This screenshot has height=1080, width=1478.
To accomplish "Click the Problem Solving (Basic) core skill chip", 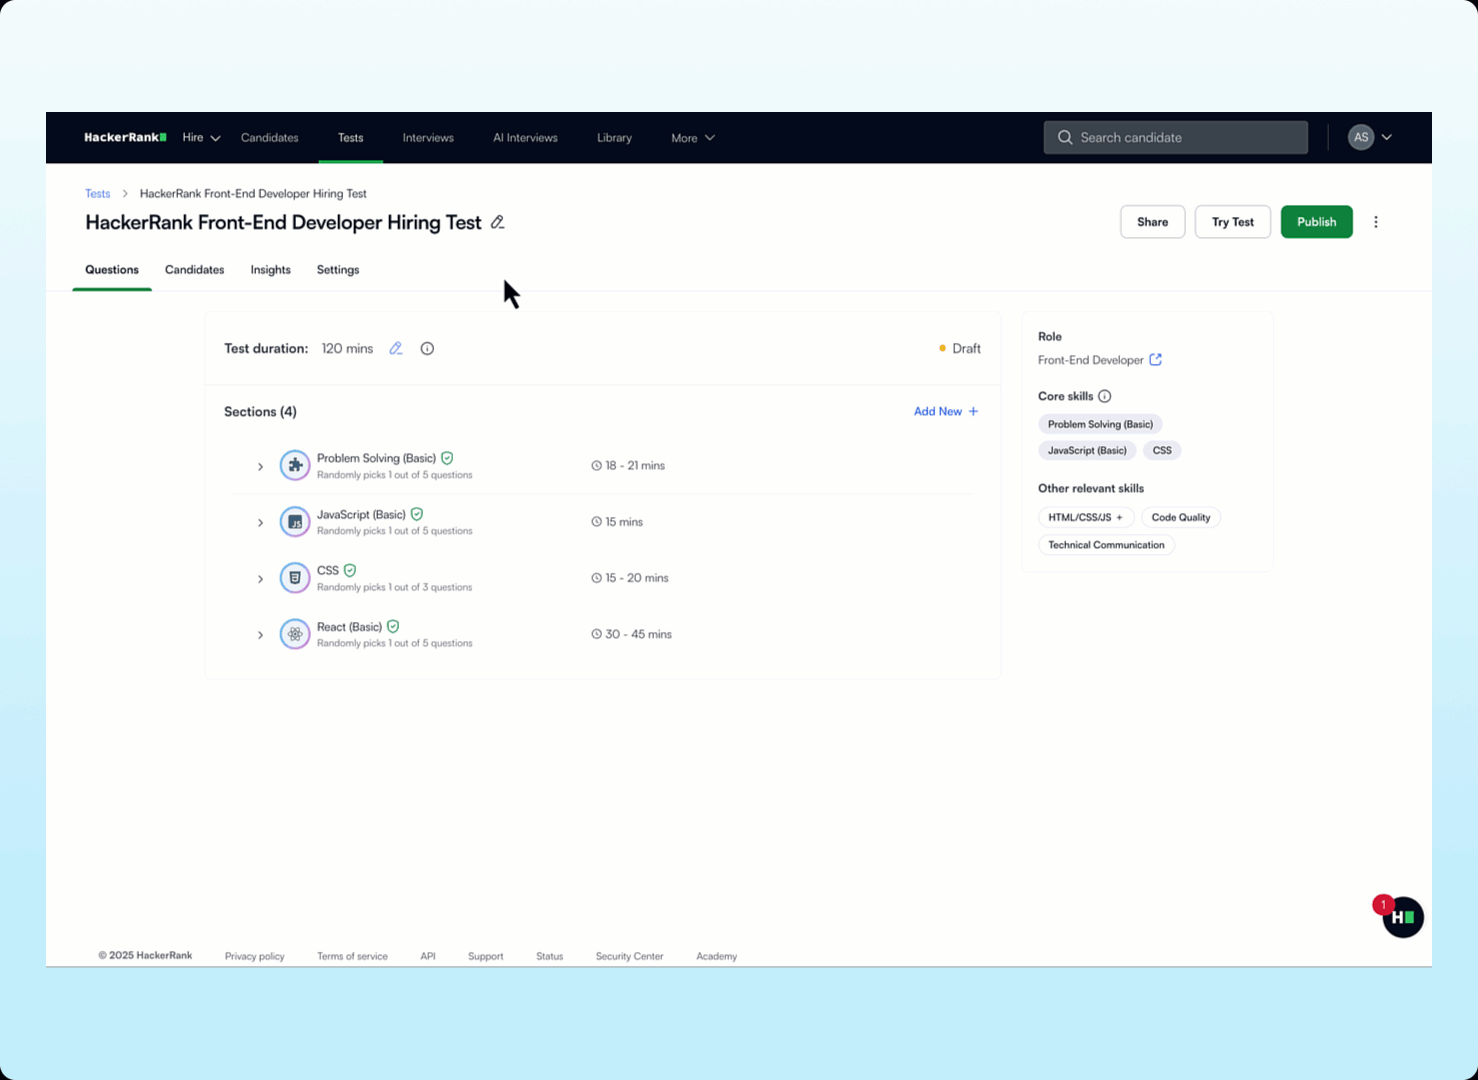I will [1100, 424].
